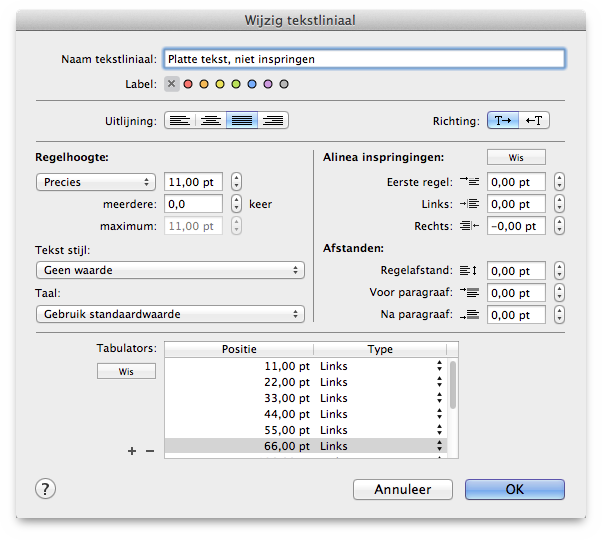Image resolution: width=602 pixels, height=540 pixels.
Task: Click the plus icon to add tabulator
Action: (x=132, y=451)
